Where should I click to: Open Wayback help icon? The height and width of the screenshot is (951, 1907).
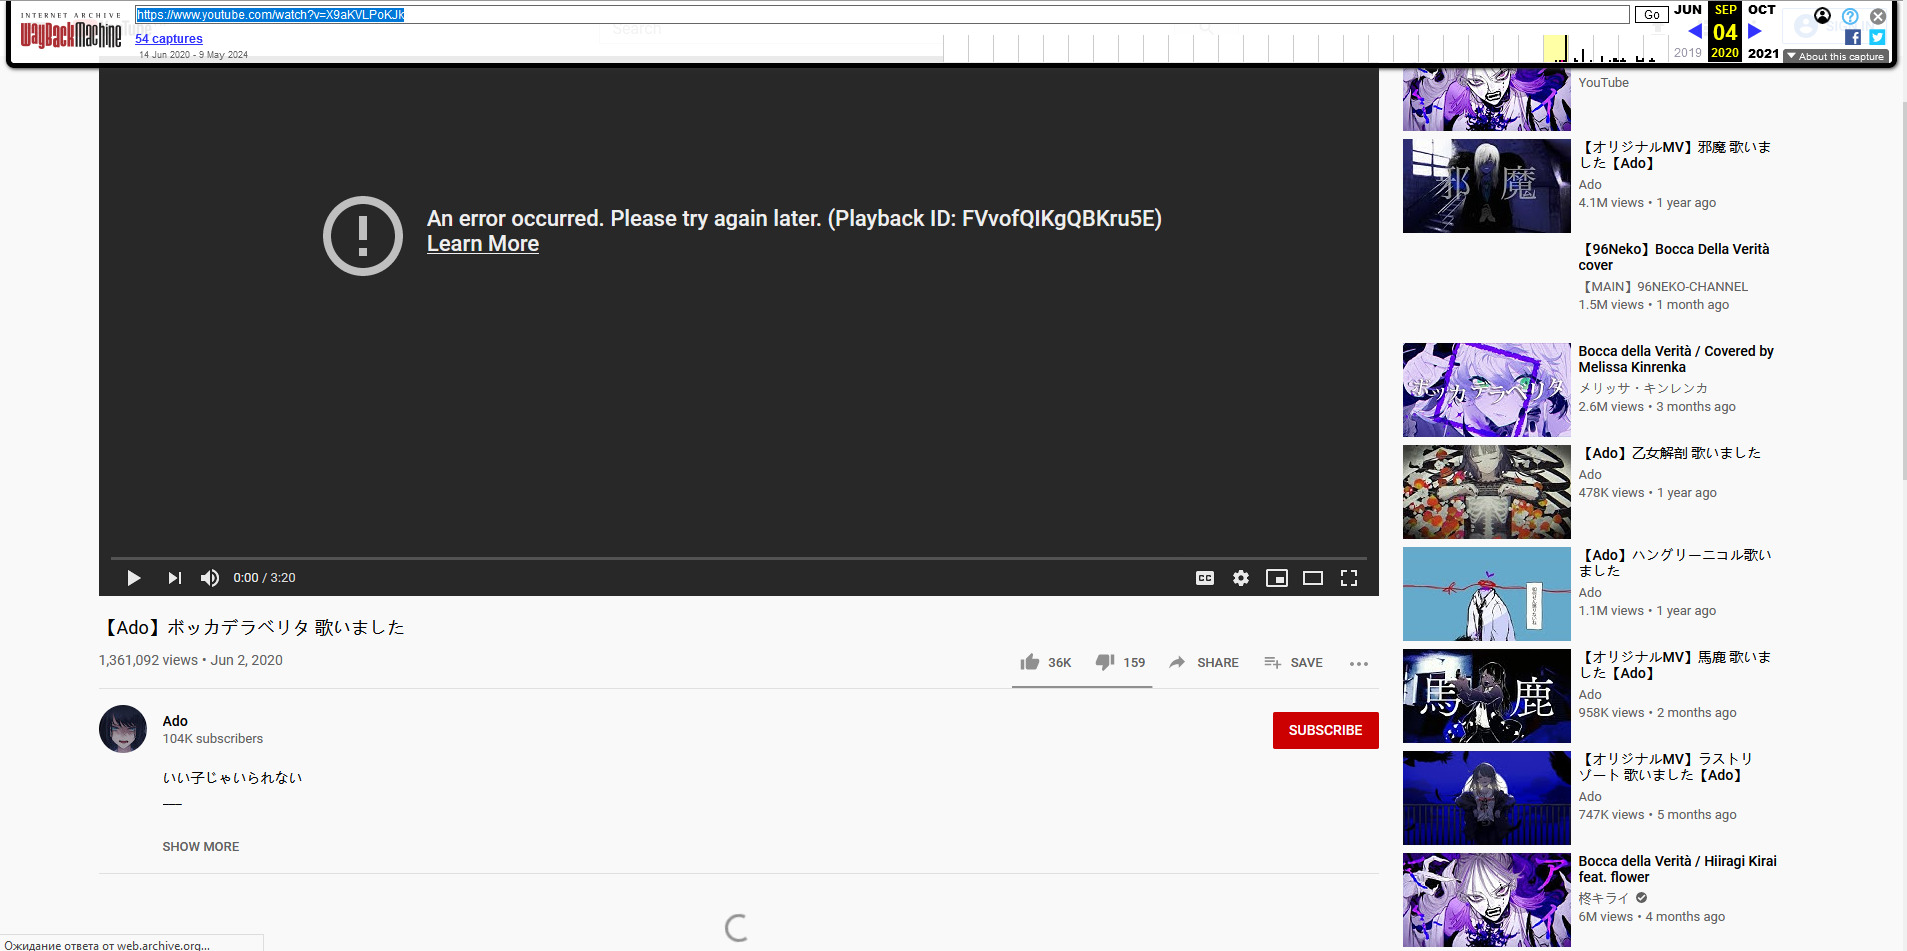[1850, 16]
